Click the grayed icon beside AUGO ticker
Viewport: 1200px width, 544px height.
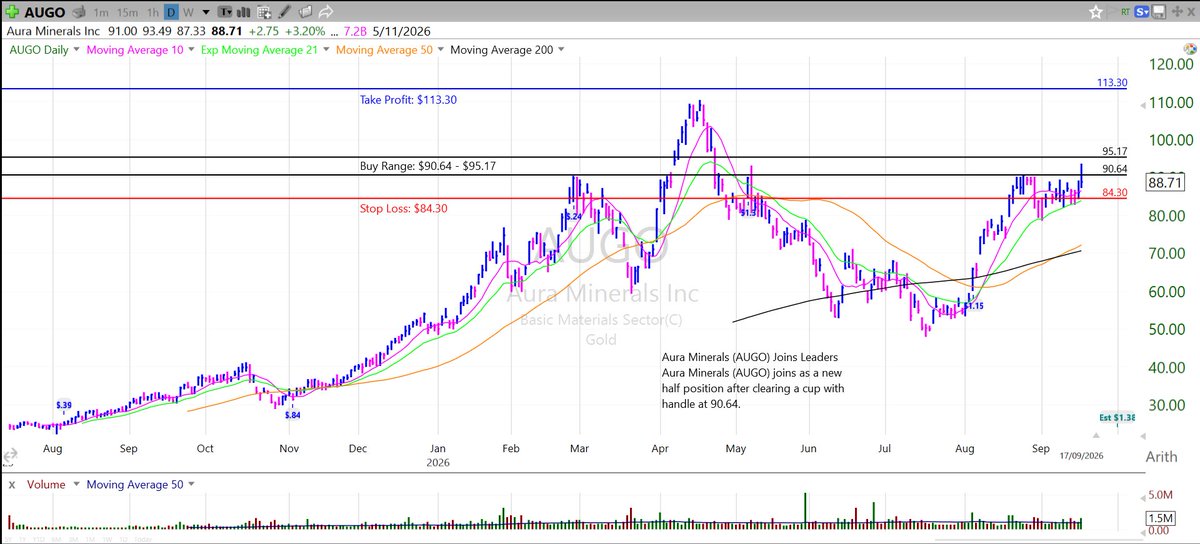[x=79, y=13]
